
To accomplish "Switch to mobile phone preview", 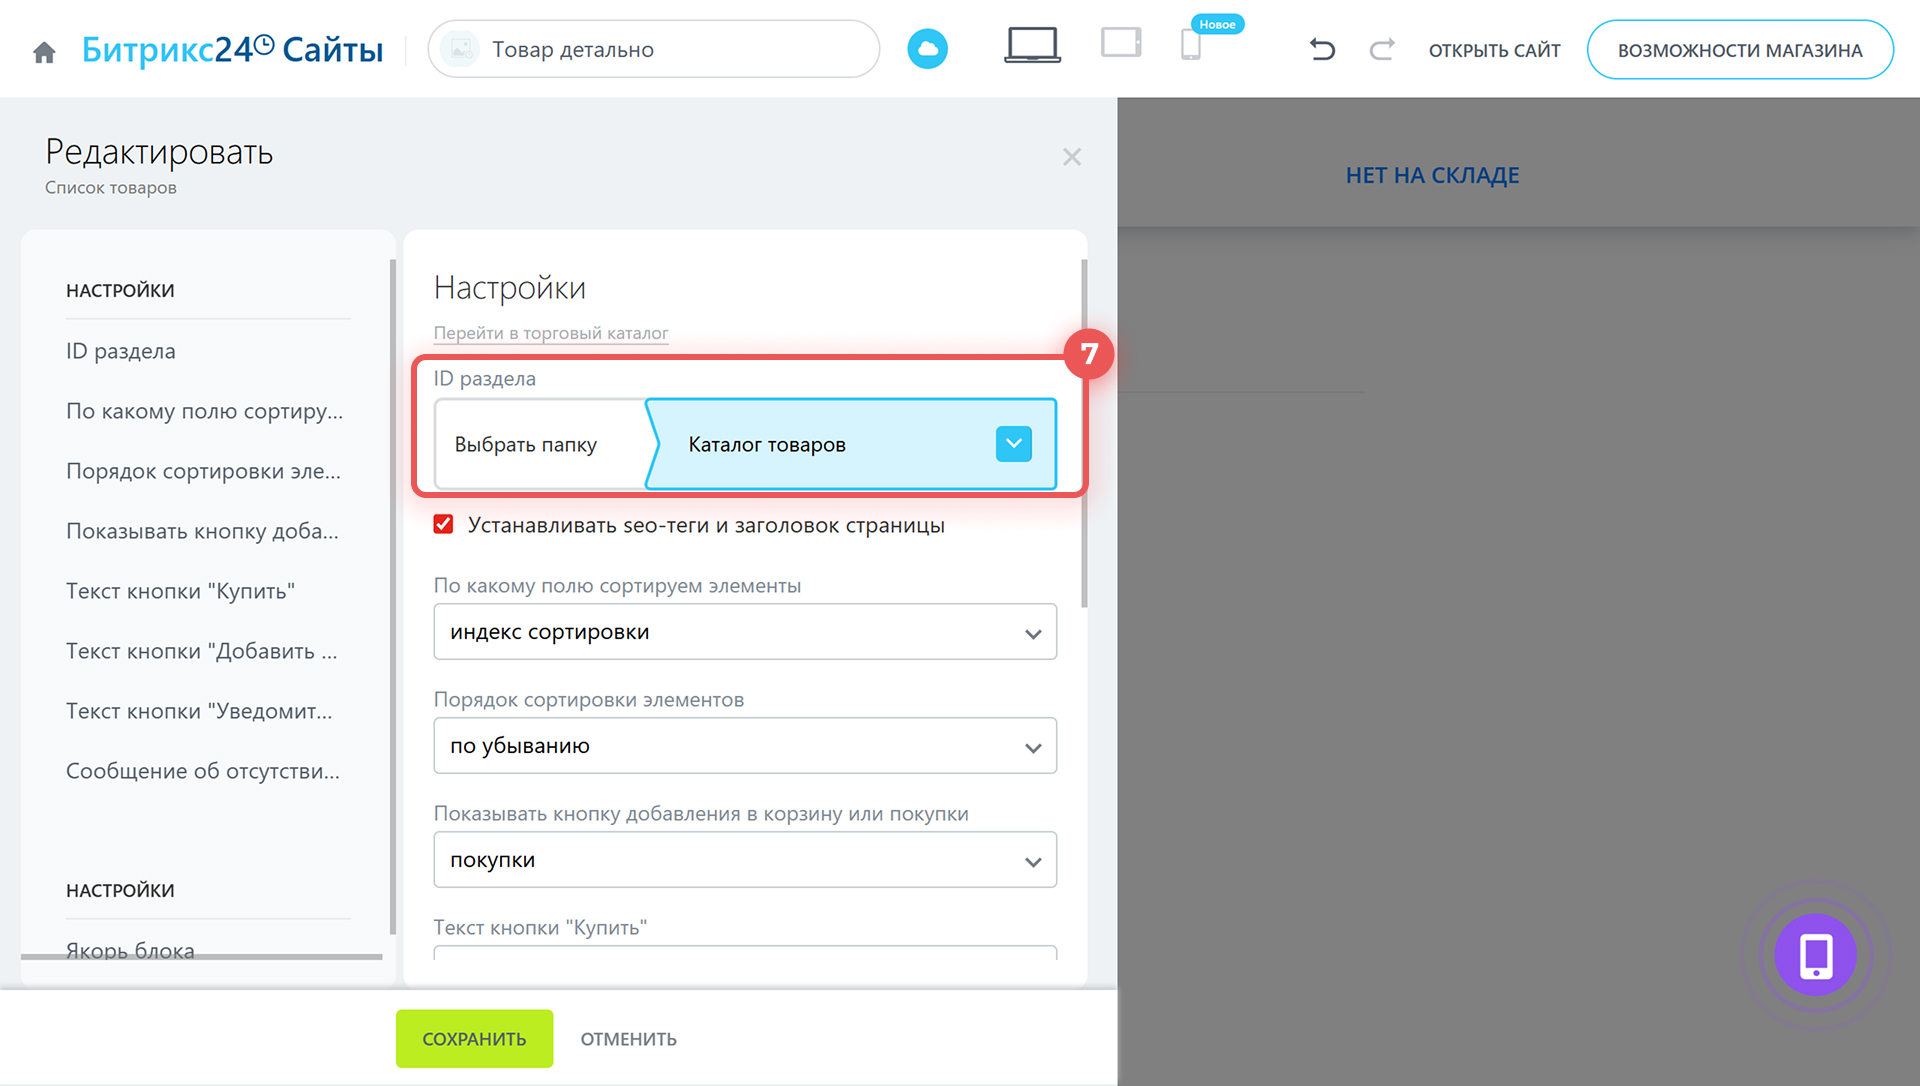I will (x=1190, y=46).
